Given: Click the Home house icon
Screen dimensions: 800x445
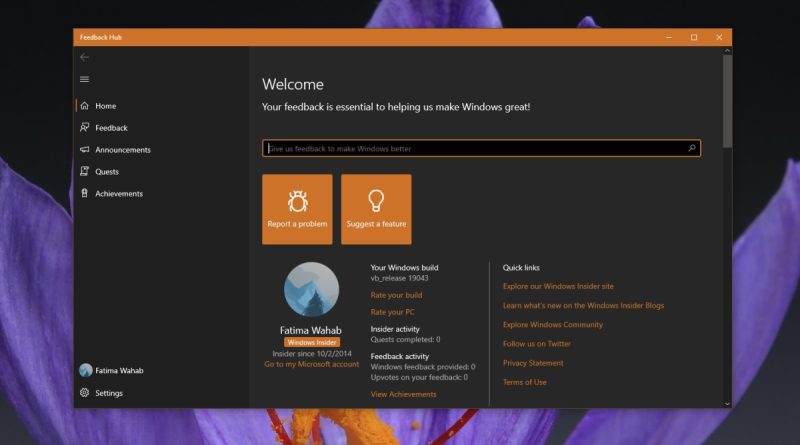Looking at the screenshot, I should coord(85,106).
